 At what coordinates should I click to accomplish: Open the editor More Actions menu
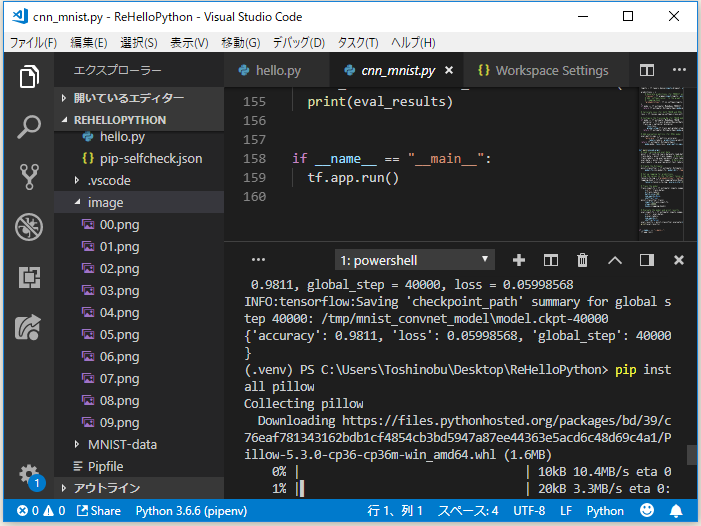pos(679,70)
